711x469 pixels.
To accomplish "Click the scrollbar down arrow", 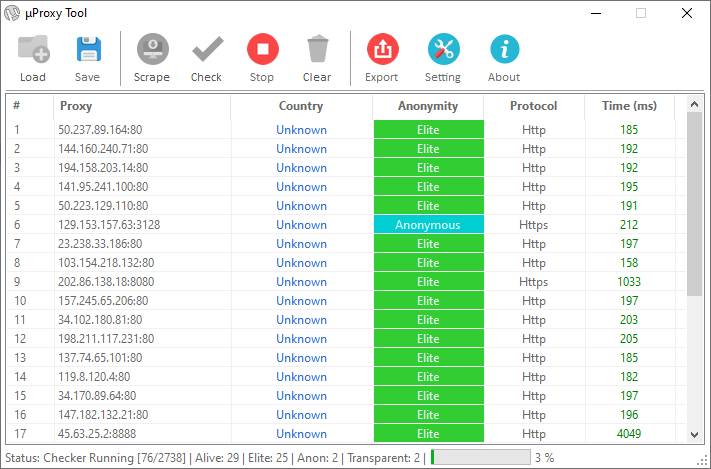I will [694, 435].
